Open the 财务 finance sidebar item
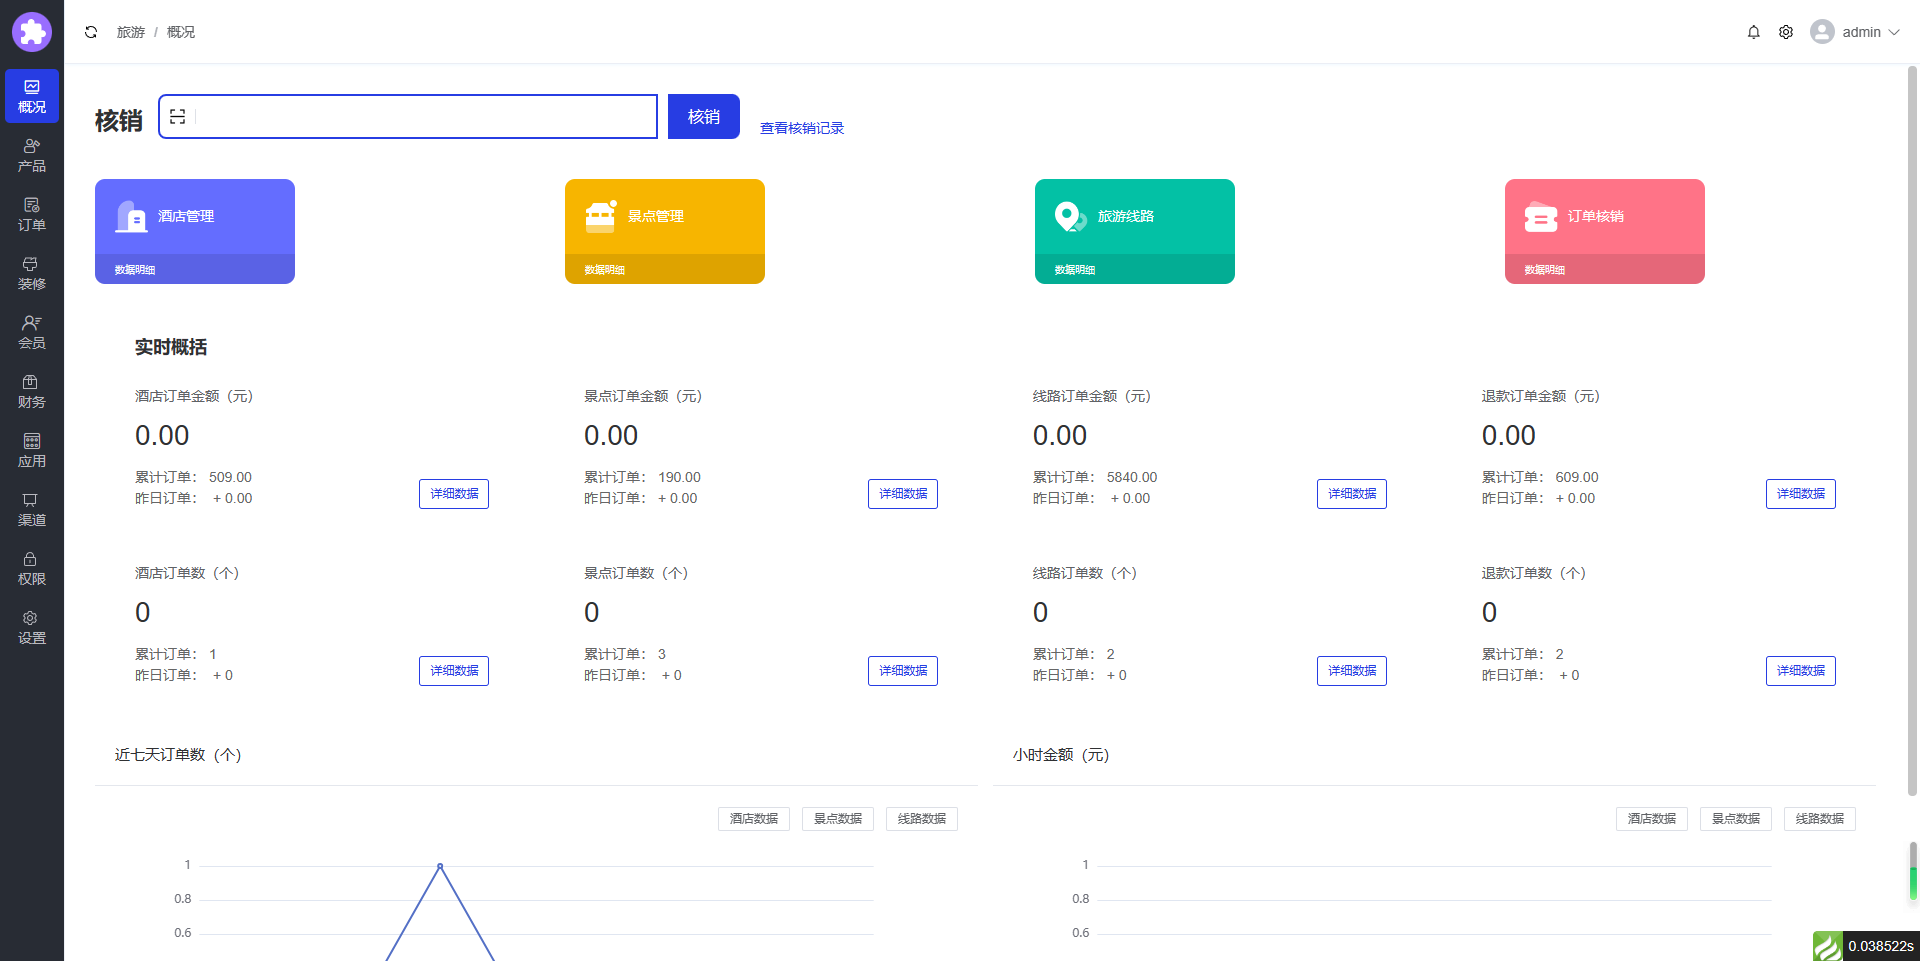 click(x=32, y=391)
